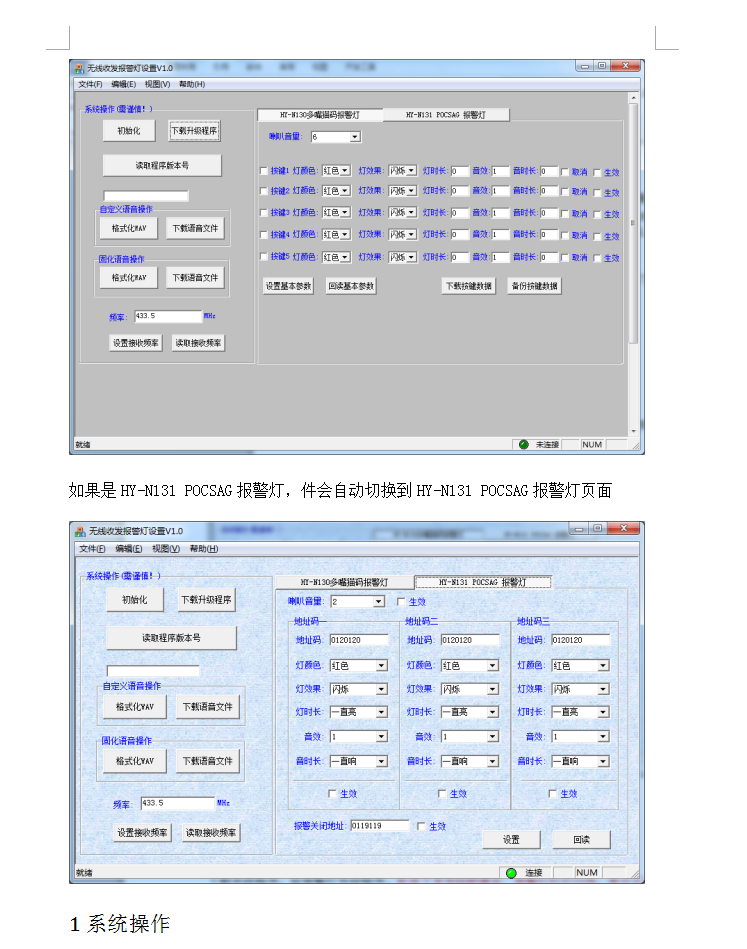
Task: Click the 设置基本参数 button
Action: point(288,286)
